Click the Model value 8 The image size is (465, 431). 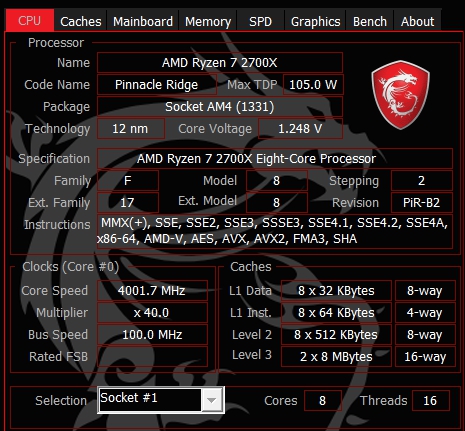click(x=277, y=181)
